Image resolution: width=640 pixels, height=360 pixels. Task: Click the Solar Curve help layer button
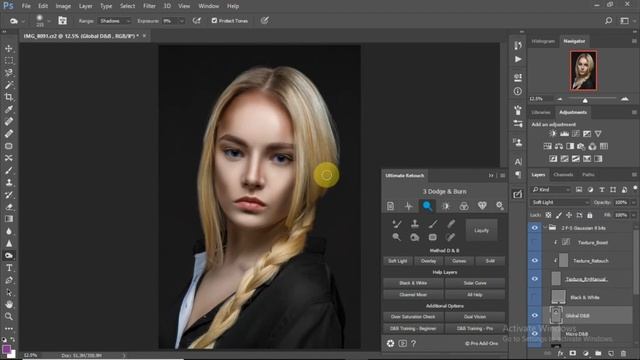tap(475, 283)
